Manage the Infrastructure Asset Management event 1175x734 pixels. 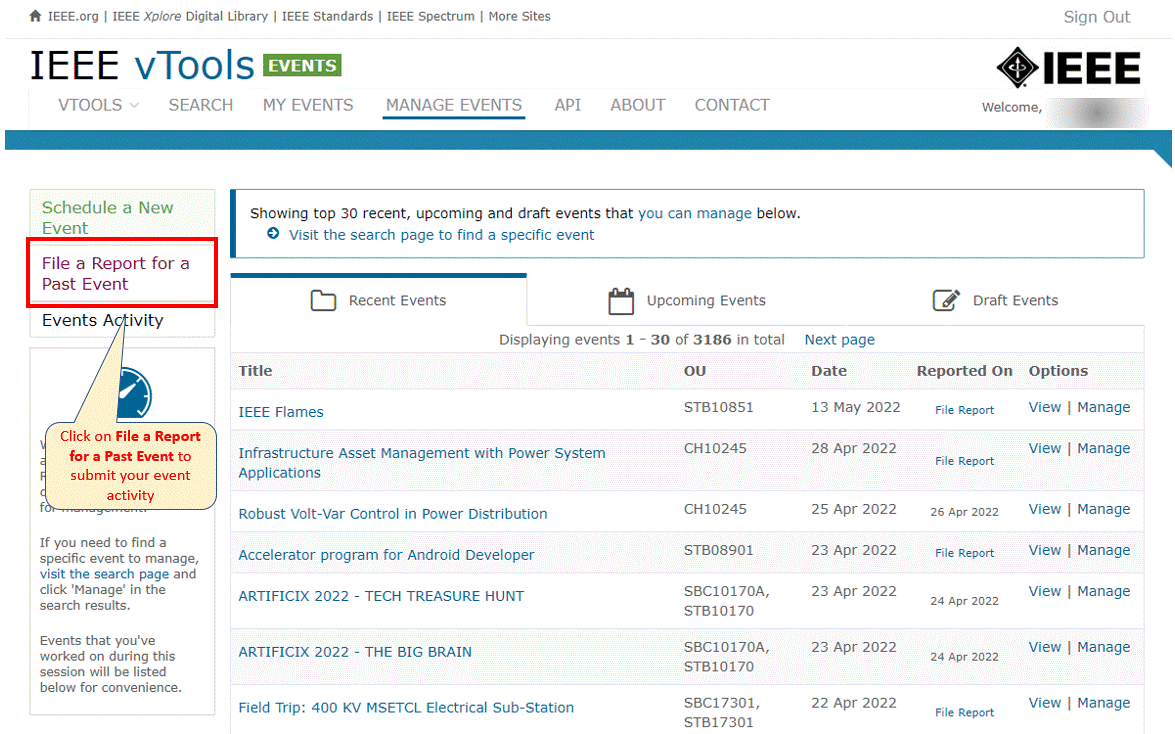click(1103, 448)
